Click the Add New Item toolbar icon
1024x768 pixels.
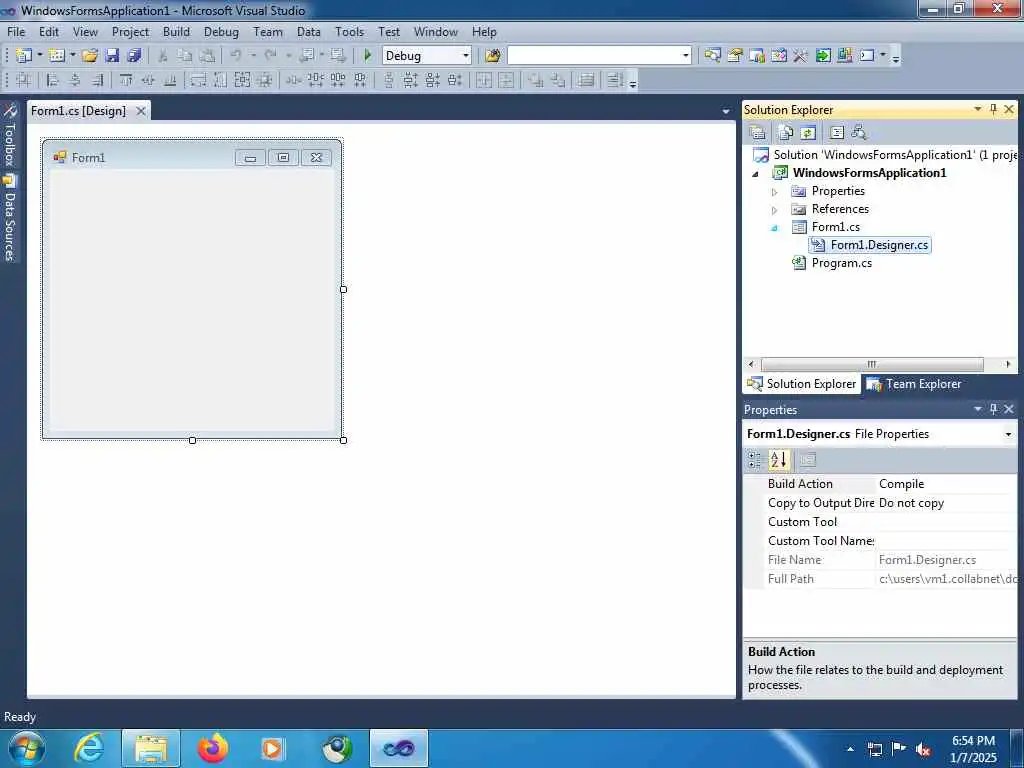(57, 56)
